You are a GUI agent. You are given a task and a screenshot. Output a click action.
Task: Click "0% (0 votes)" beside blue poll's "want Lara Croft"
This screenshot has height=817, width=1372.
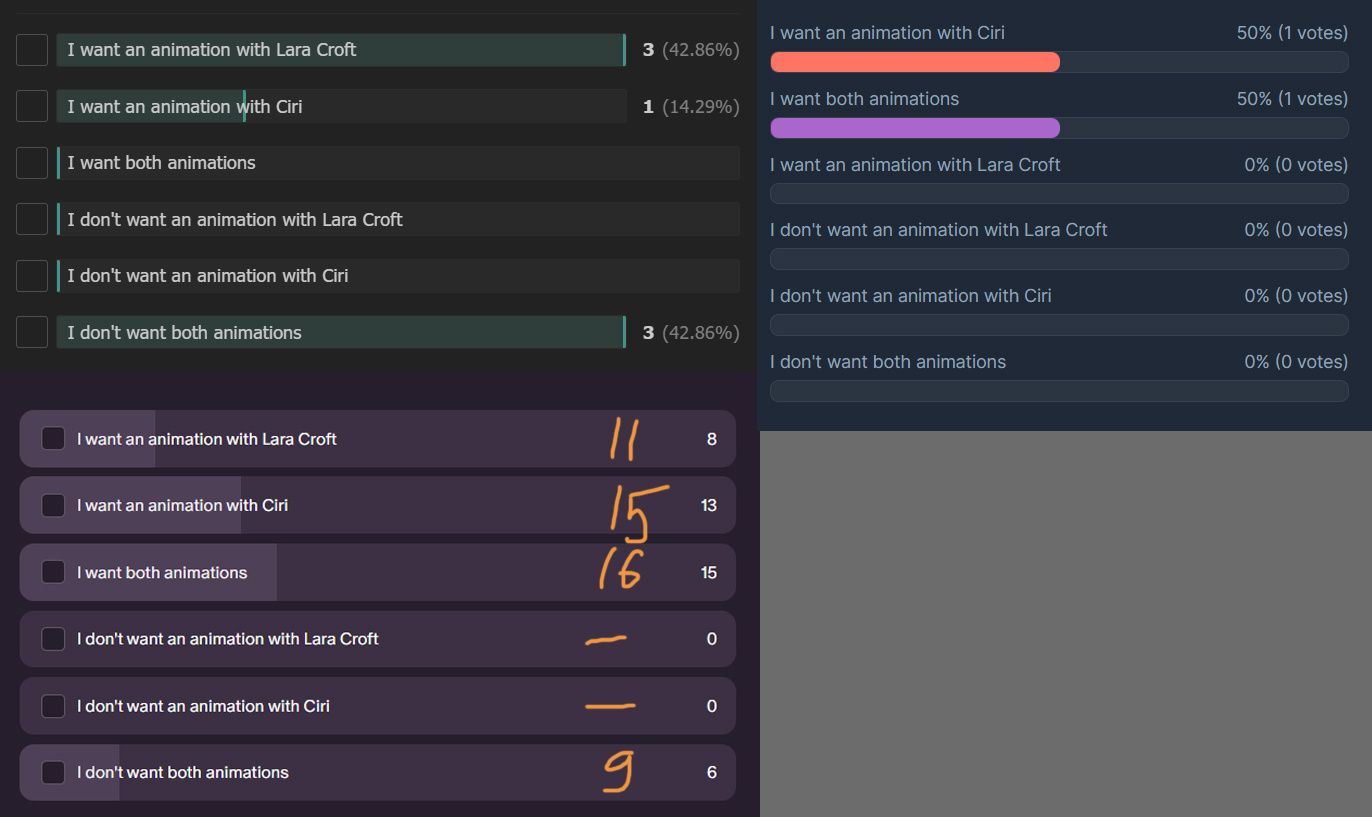pos(1296,165)
